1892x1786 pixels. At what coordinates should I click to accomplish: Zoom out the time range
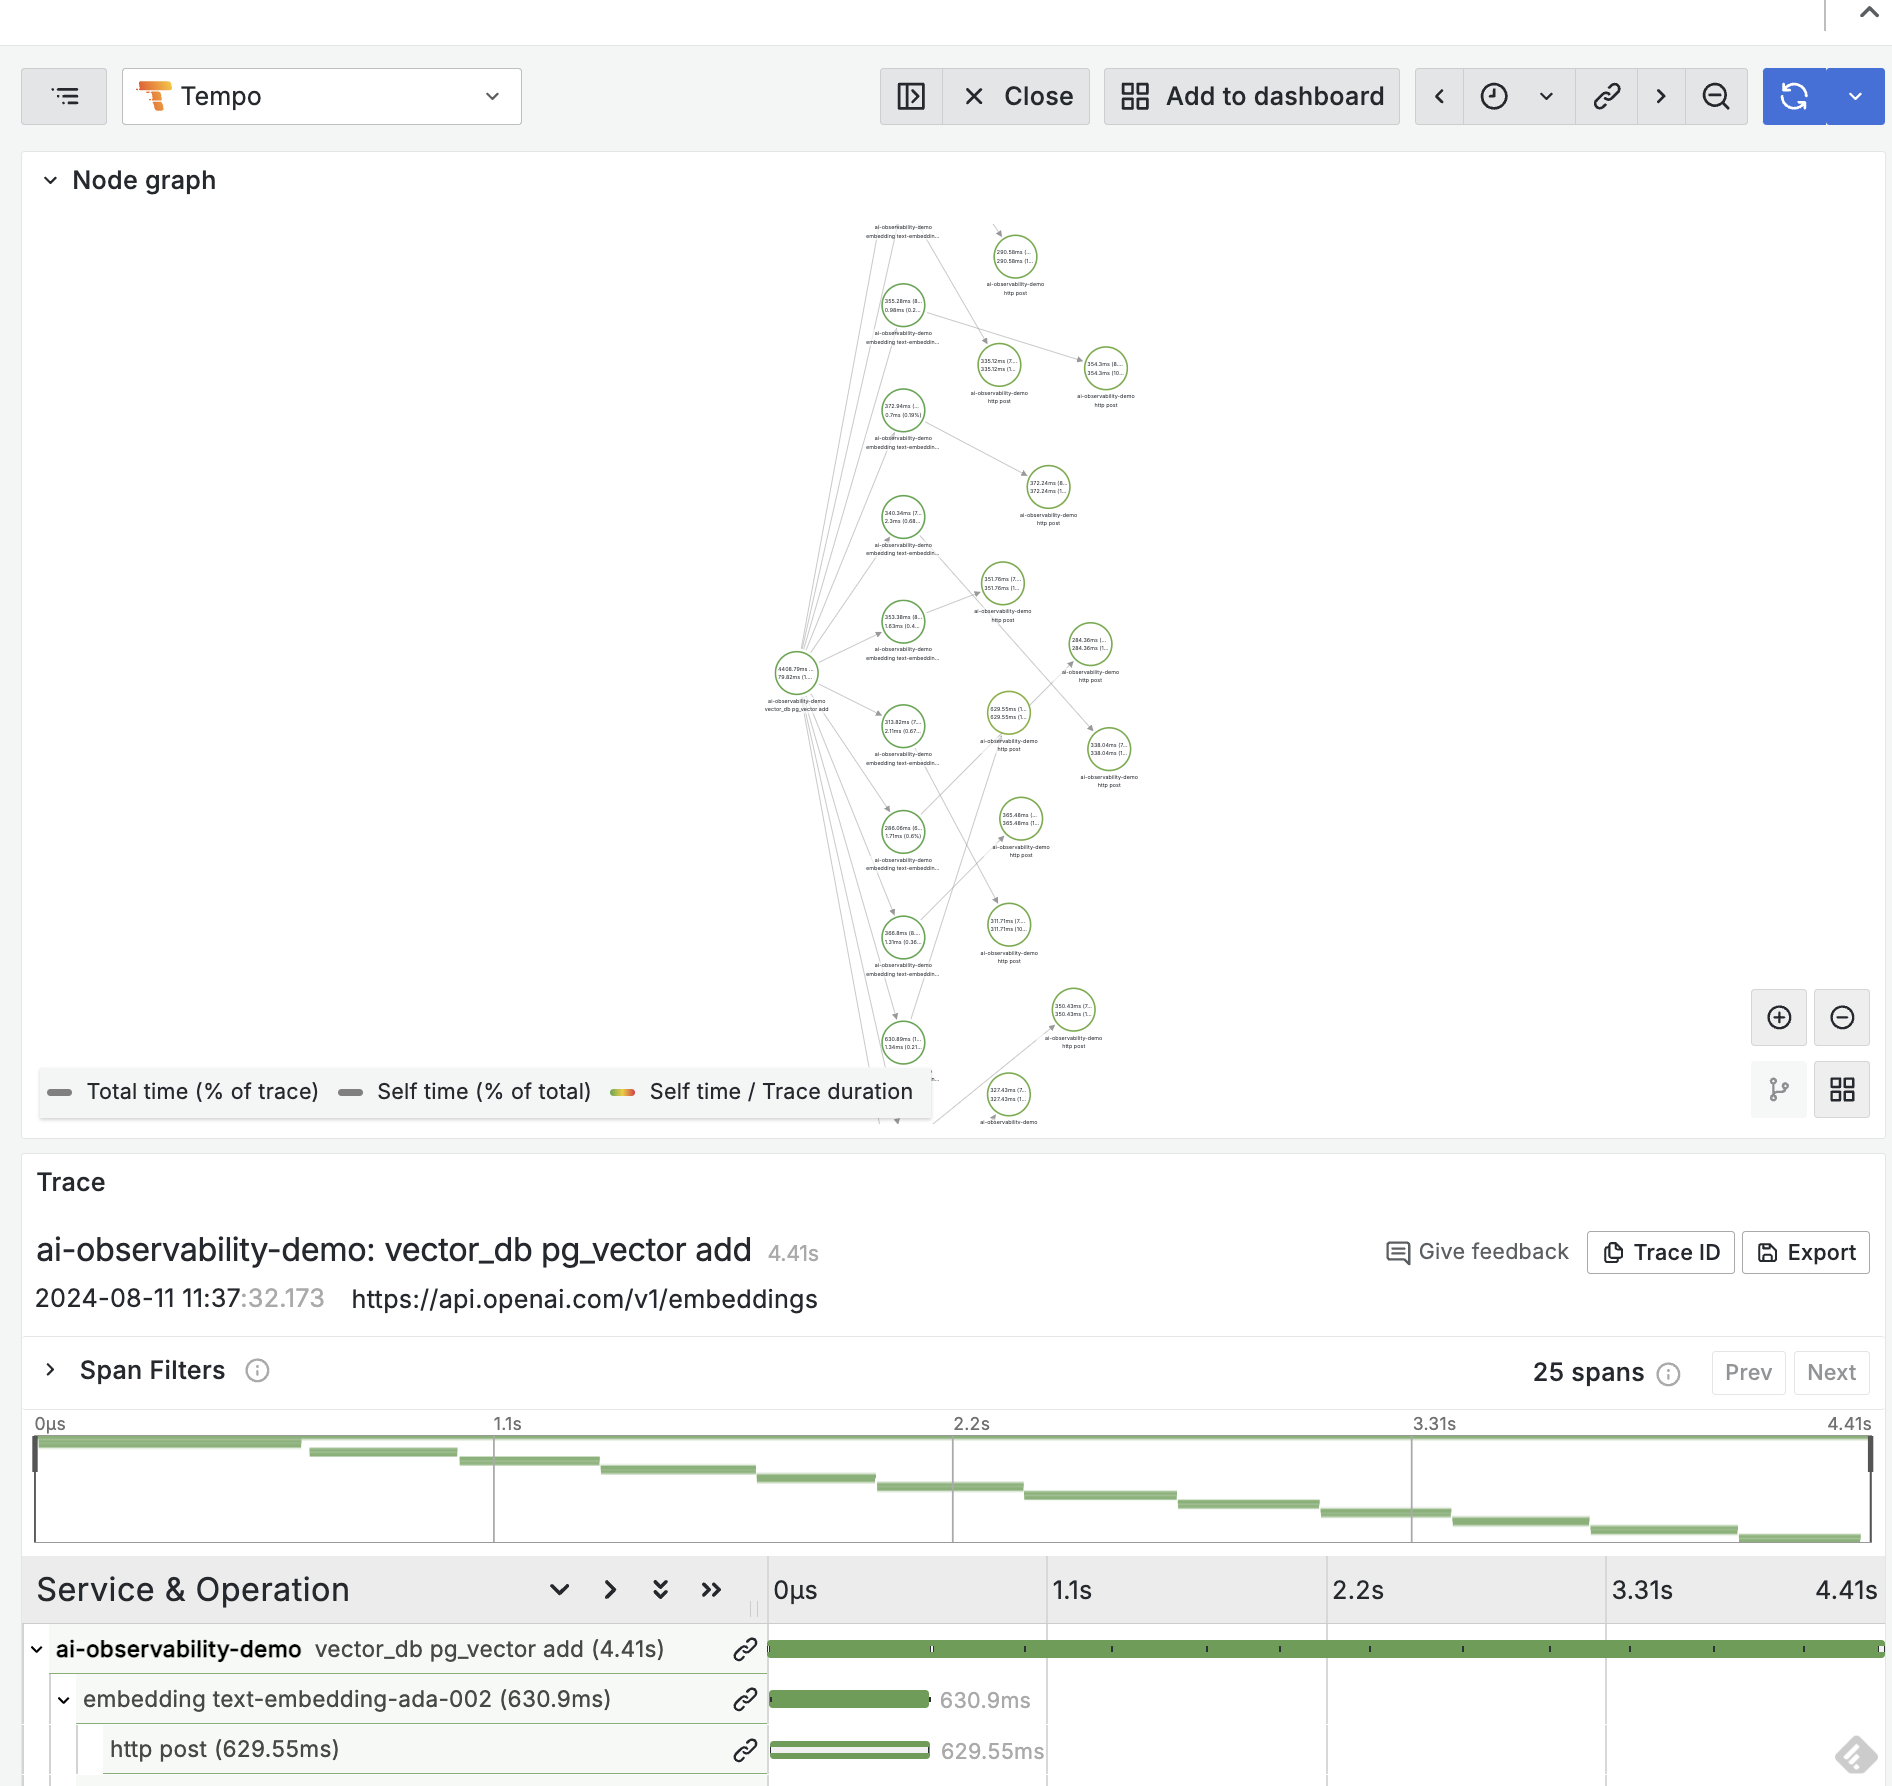pyautogui.click(x=1716, y=96)
